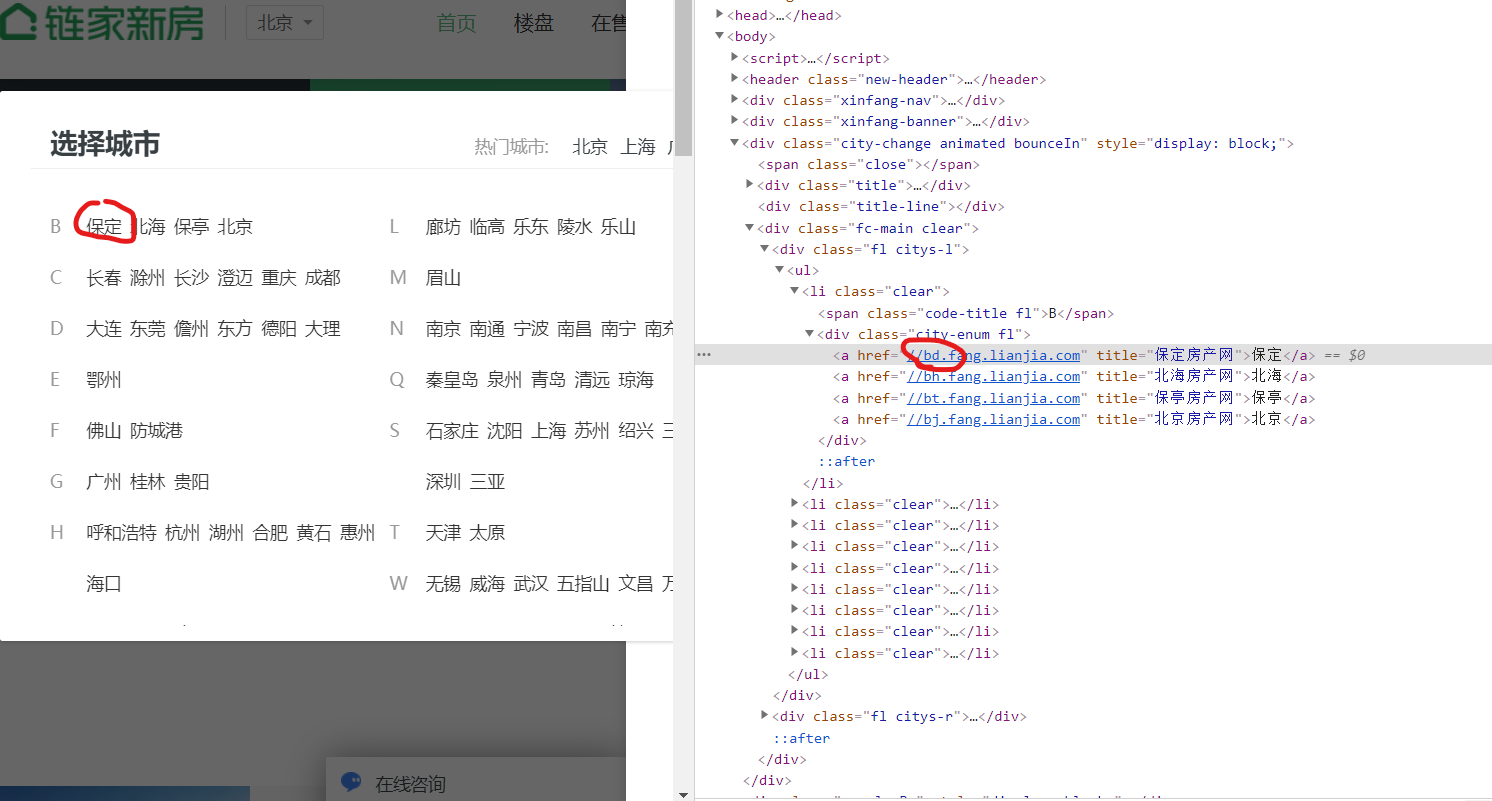Open the bh.fang.lianjia.com href link
The image size is (1492, 801).
point(994,376)
